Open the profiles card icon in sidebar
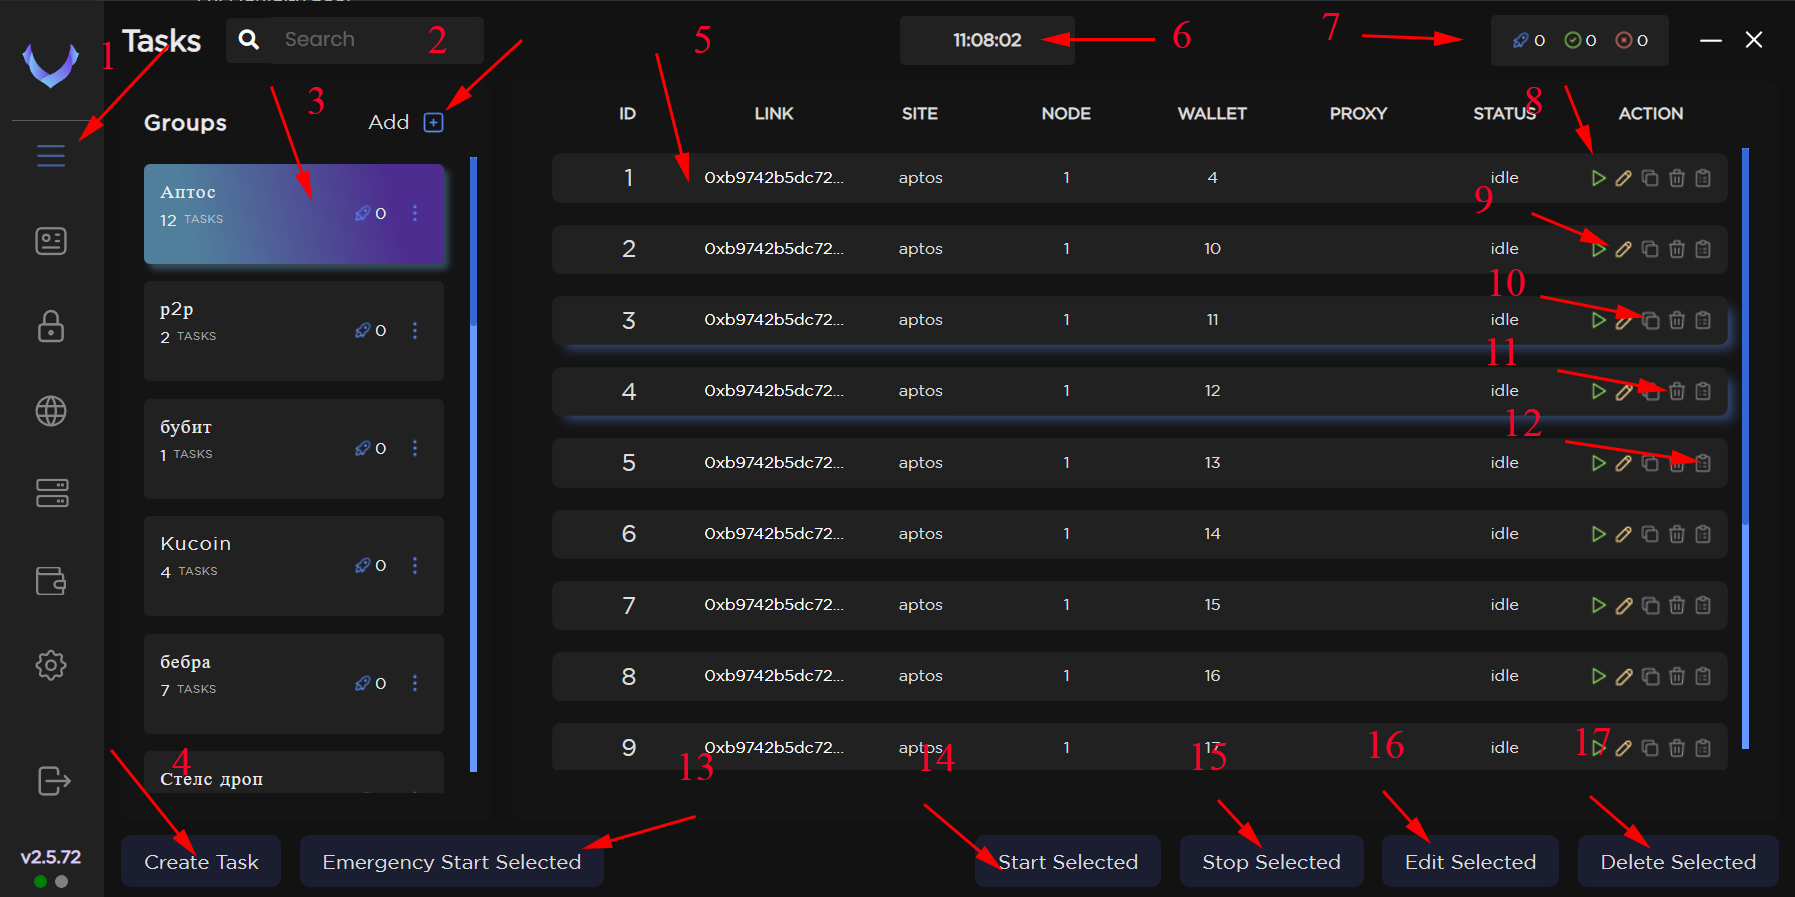1795x897 pixels. tap(51, 241)
